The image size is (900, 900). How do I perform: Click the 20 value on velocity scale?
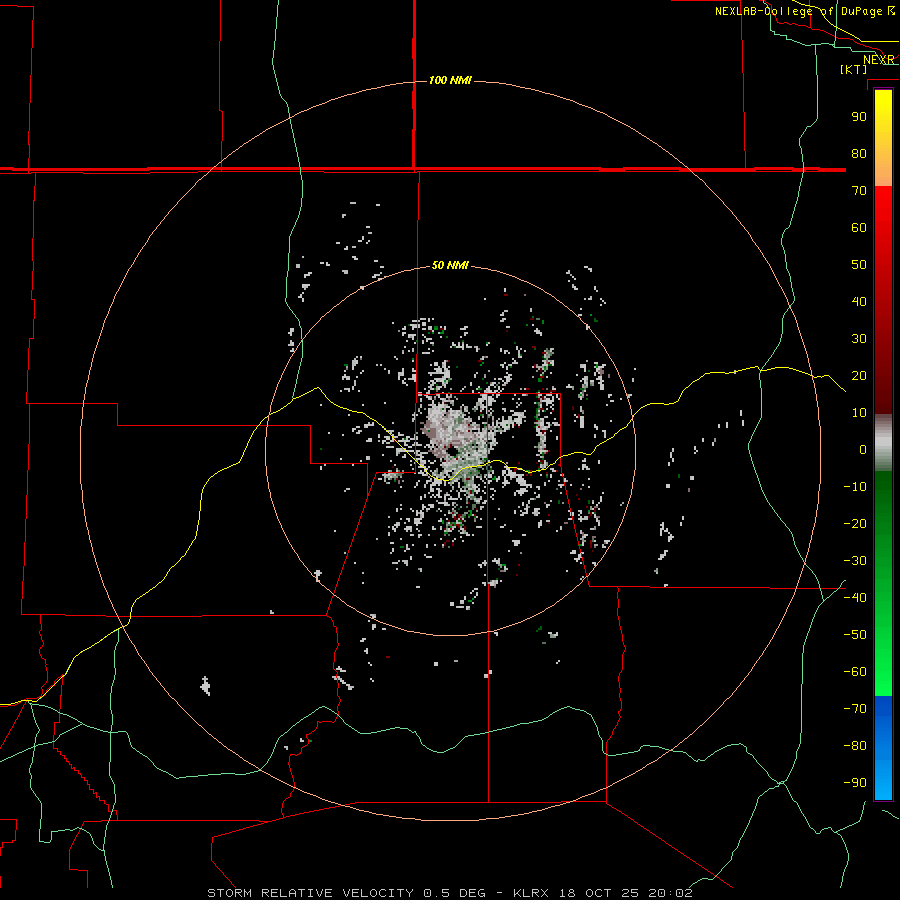point(859,375)
